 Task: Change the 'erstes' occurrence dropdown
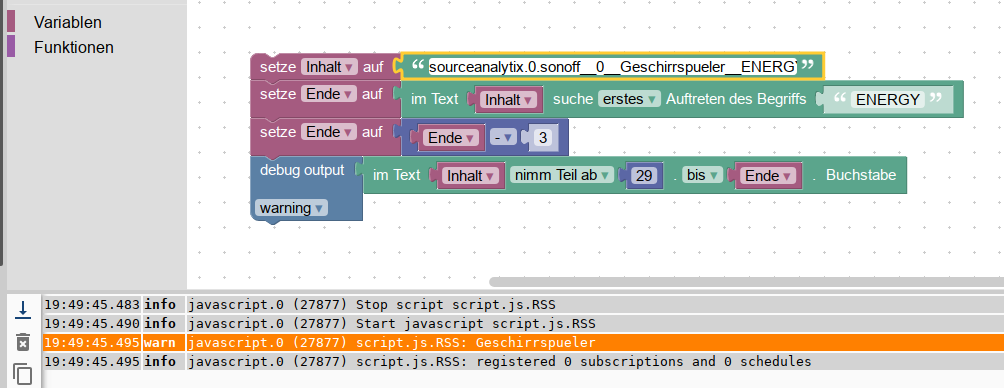click(x=629, y=99)
